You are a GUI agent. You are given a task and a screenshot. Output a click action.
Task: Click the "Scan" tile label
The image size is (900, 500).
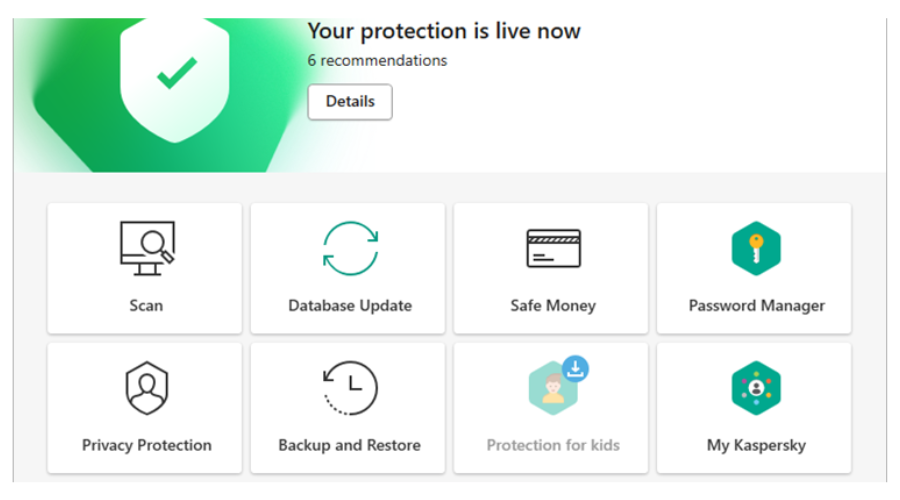click(x=146, y=305)
